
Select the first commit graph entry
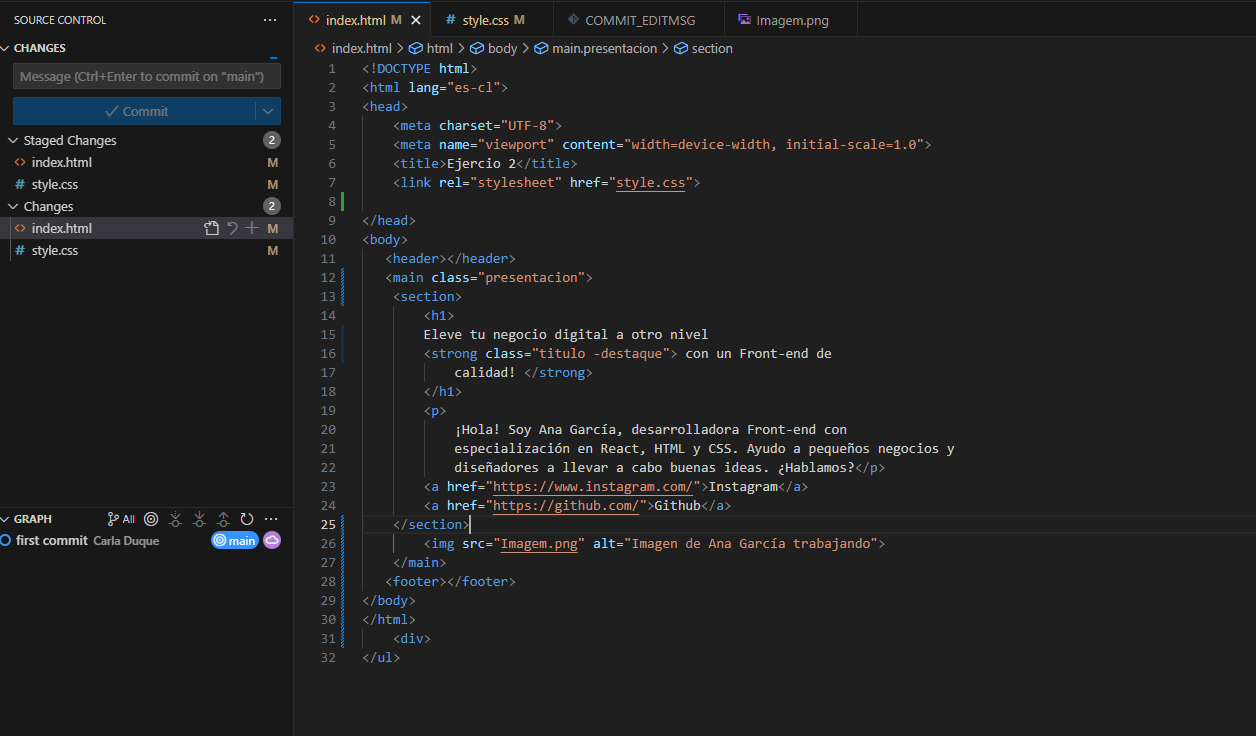coord(146,540)
